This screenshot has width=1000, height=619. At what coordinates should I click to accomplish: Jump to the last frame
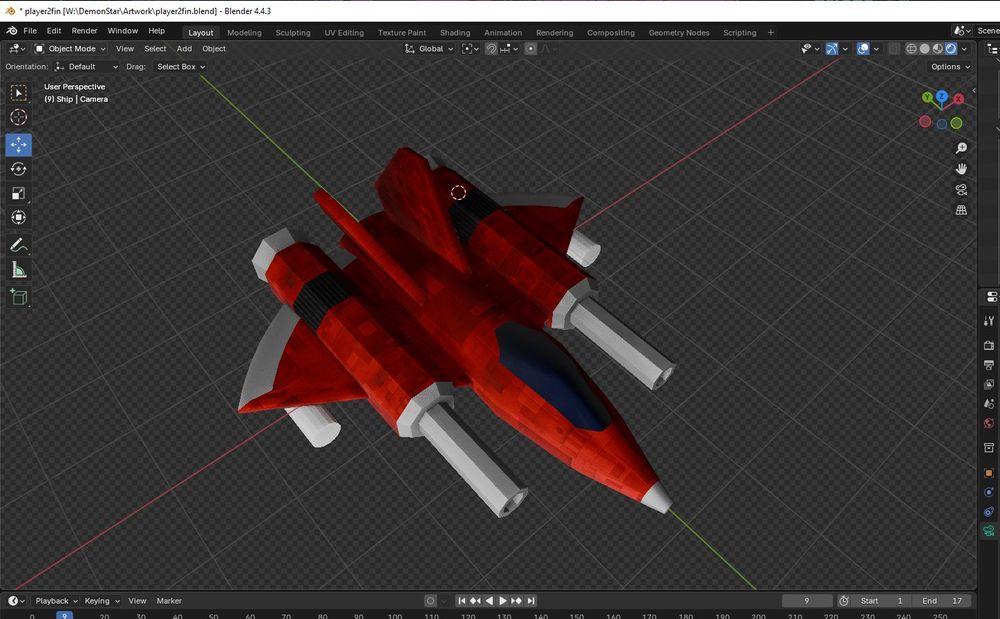click(531, 601)
